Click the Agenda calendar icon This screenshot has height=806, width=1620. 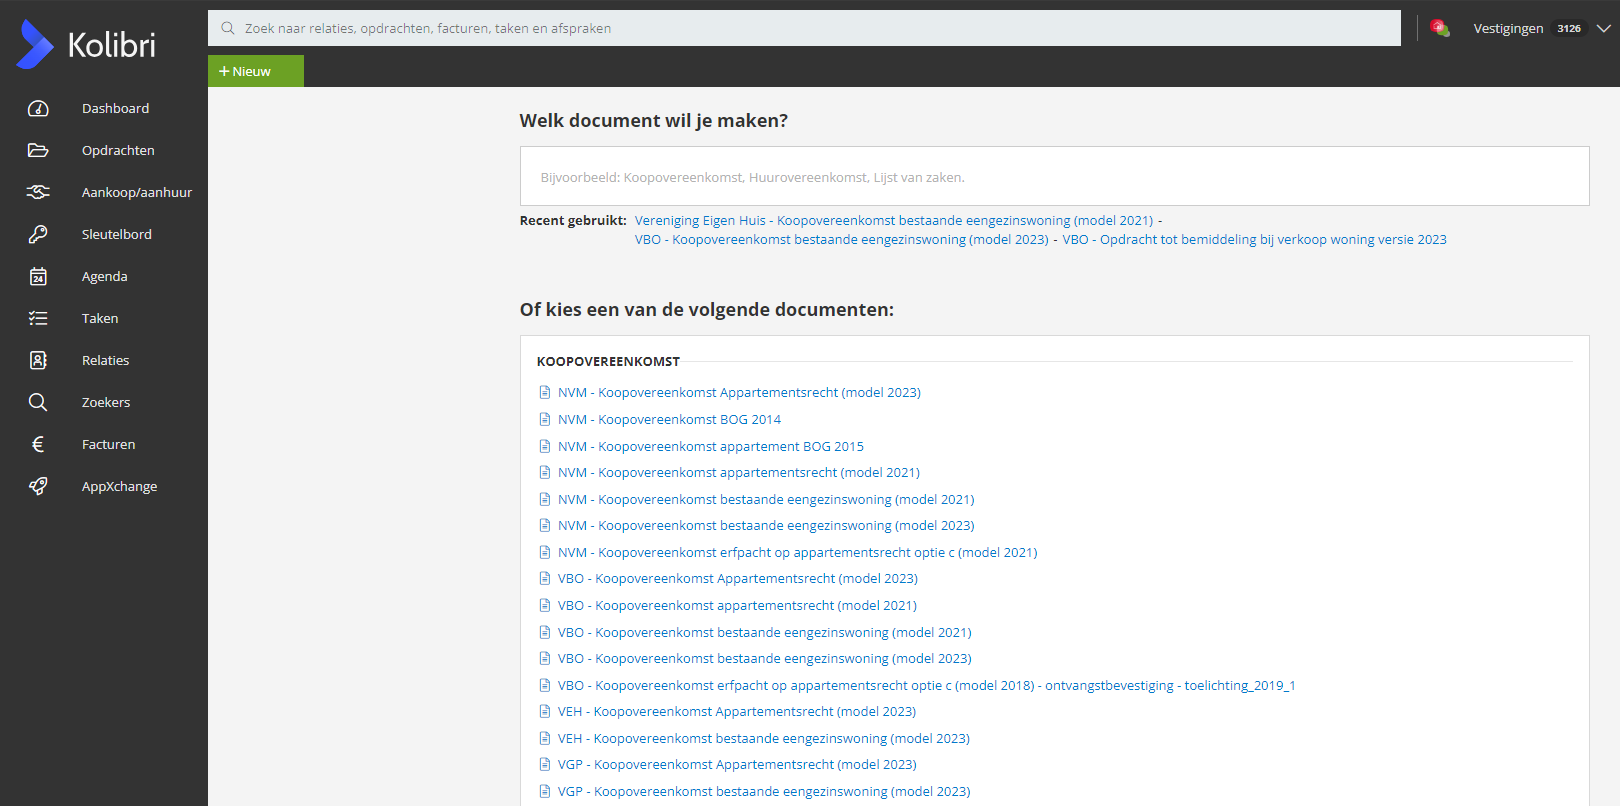point(38,276)
